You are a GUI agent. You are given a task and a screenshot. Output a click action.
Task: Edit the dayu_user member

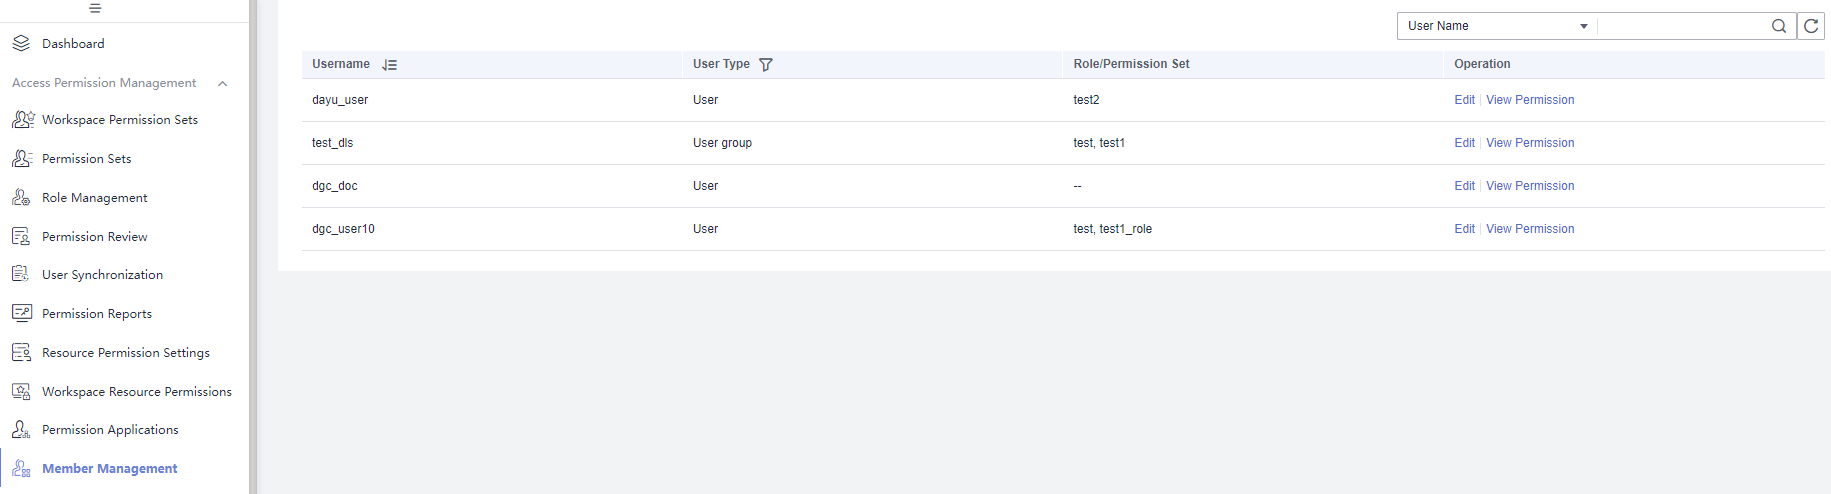1464,100
